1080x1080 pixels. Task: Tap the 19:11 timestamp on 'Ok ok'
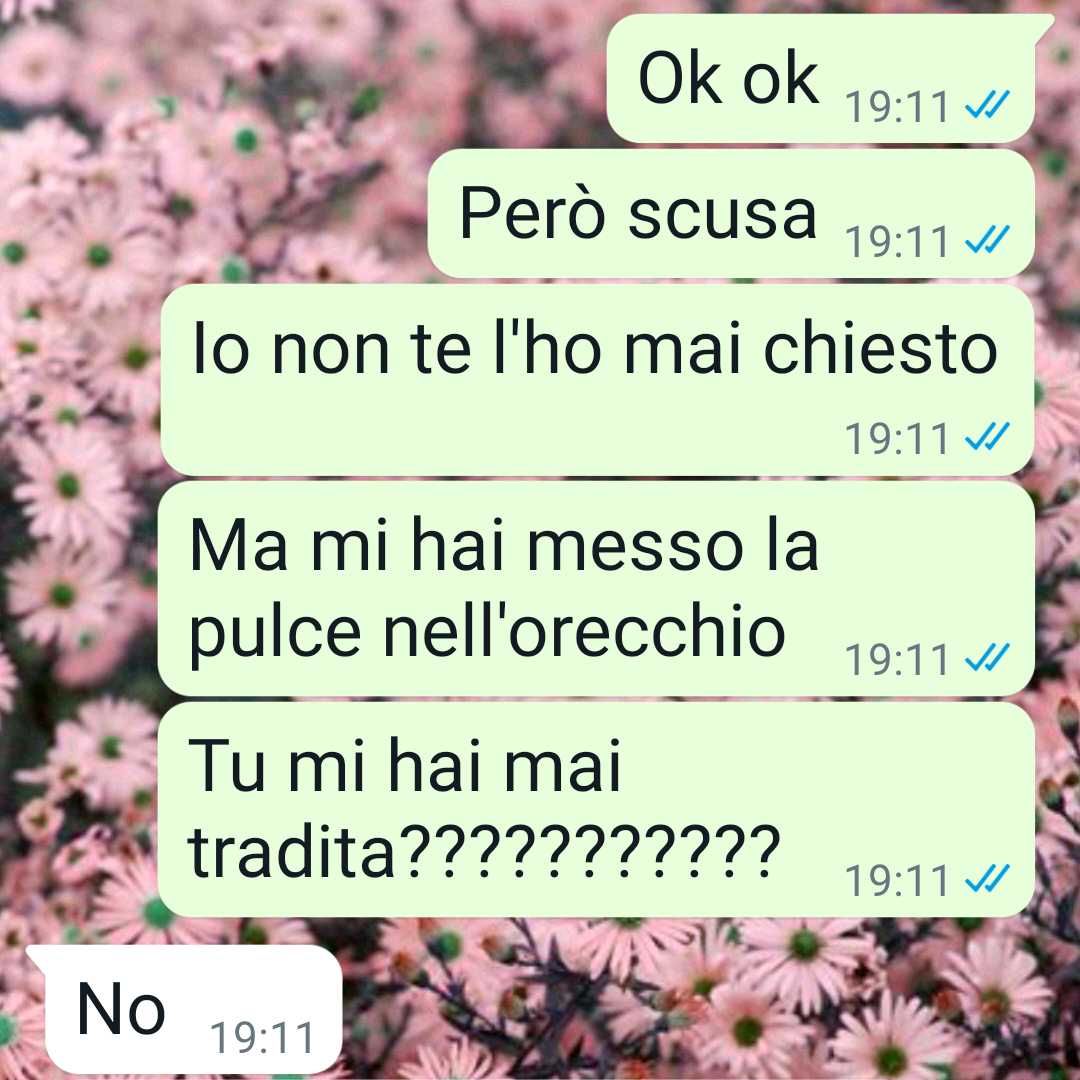coord(897,107)
